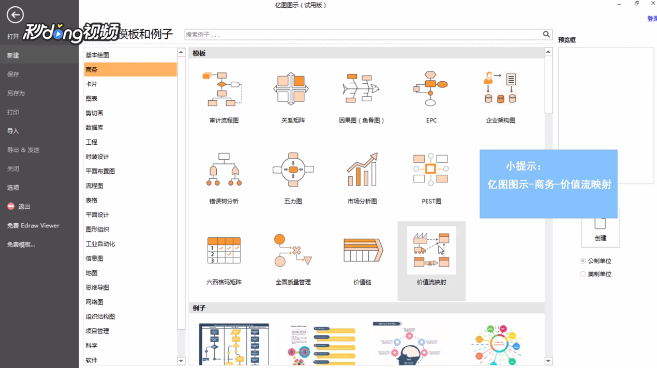The width and height of the screenshot is (657, 368).
Task: Select the 公制单位 metric units radio button
Action: coord(582,261)
